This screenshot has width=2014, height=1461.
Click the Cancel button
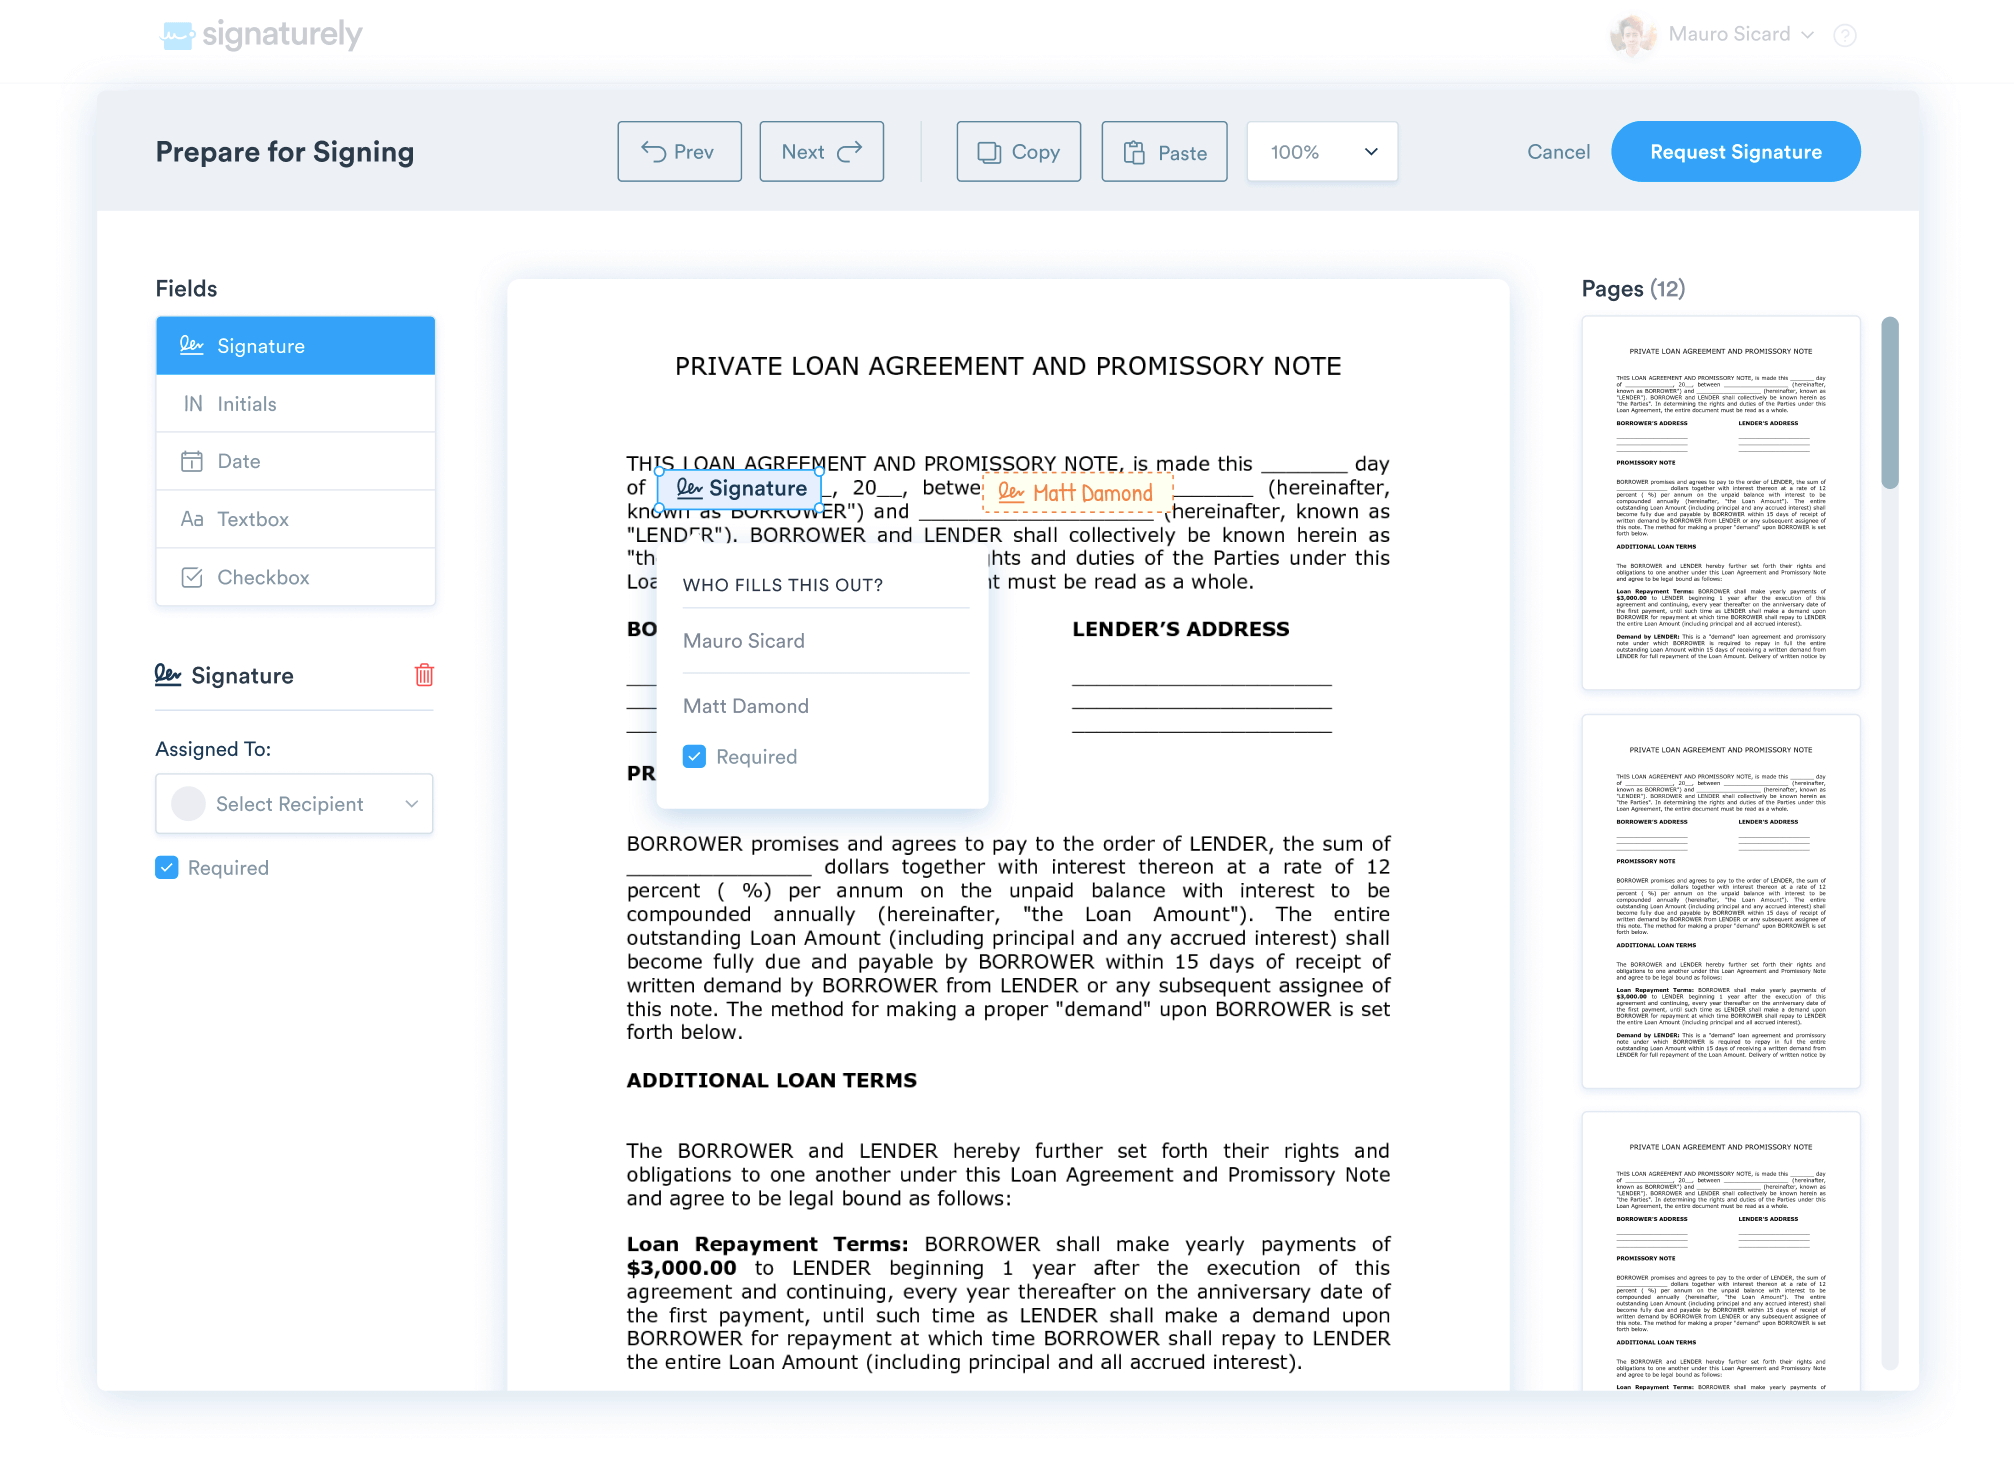tap(1559, 152)
